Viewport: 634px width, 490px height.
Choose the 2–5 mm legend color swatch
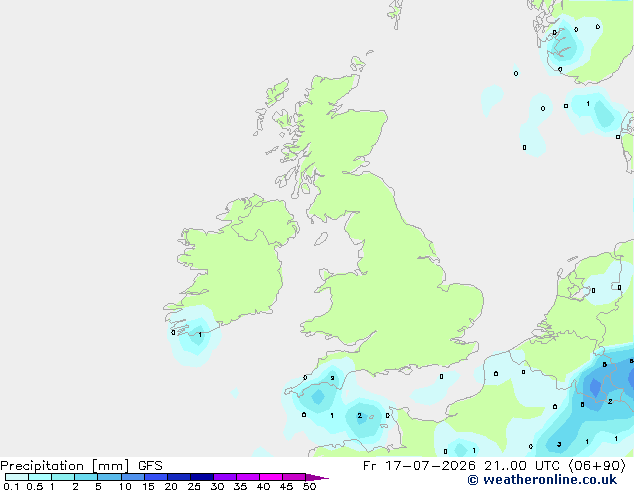[x=86, y=477]
